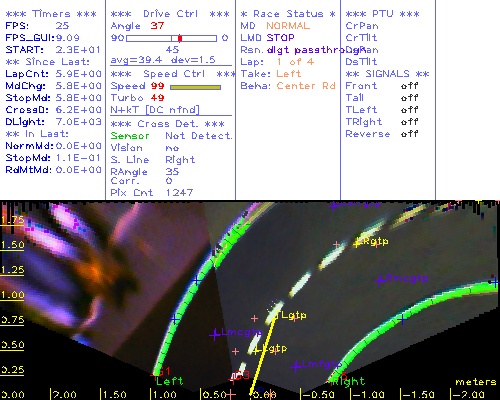
Task: Click the Tail signal off value
Action: [409, 98]
